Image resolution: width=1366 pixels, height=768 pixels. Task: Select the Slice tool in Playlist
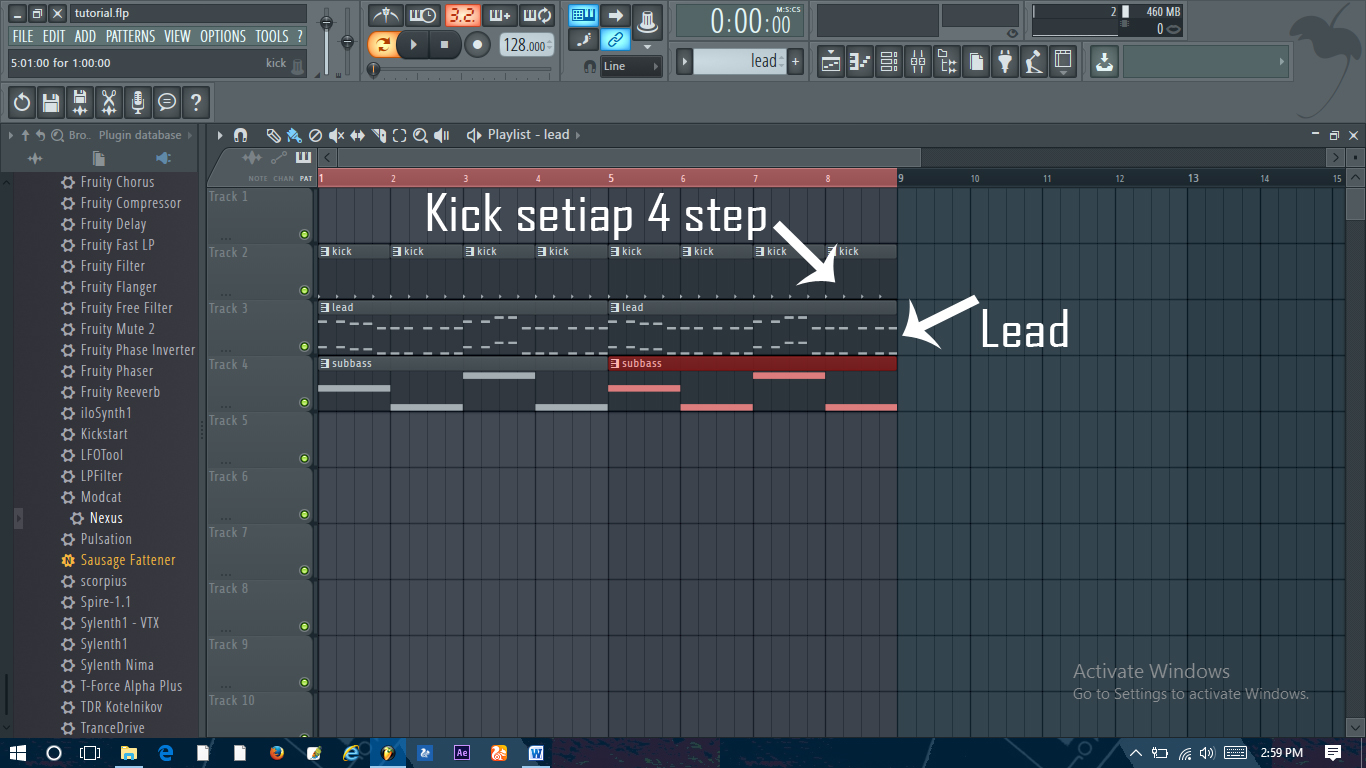pyautogui.click(x=379, y=135)
